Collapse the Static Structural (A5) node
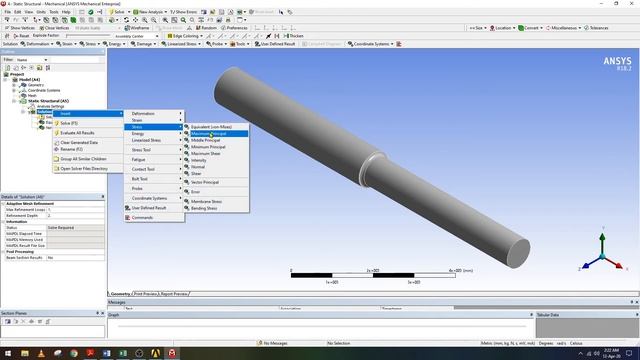The height and width of the screenshot is (360, 640). pos(15,101)
